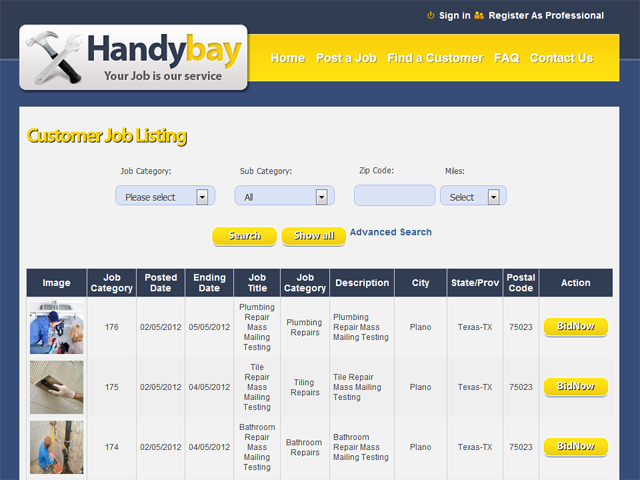Click the Job Title column header

(257, 282)
